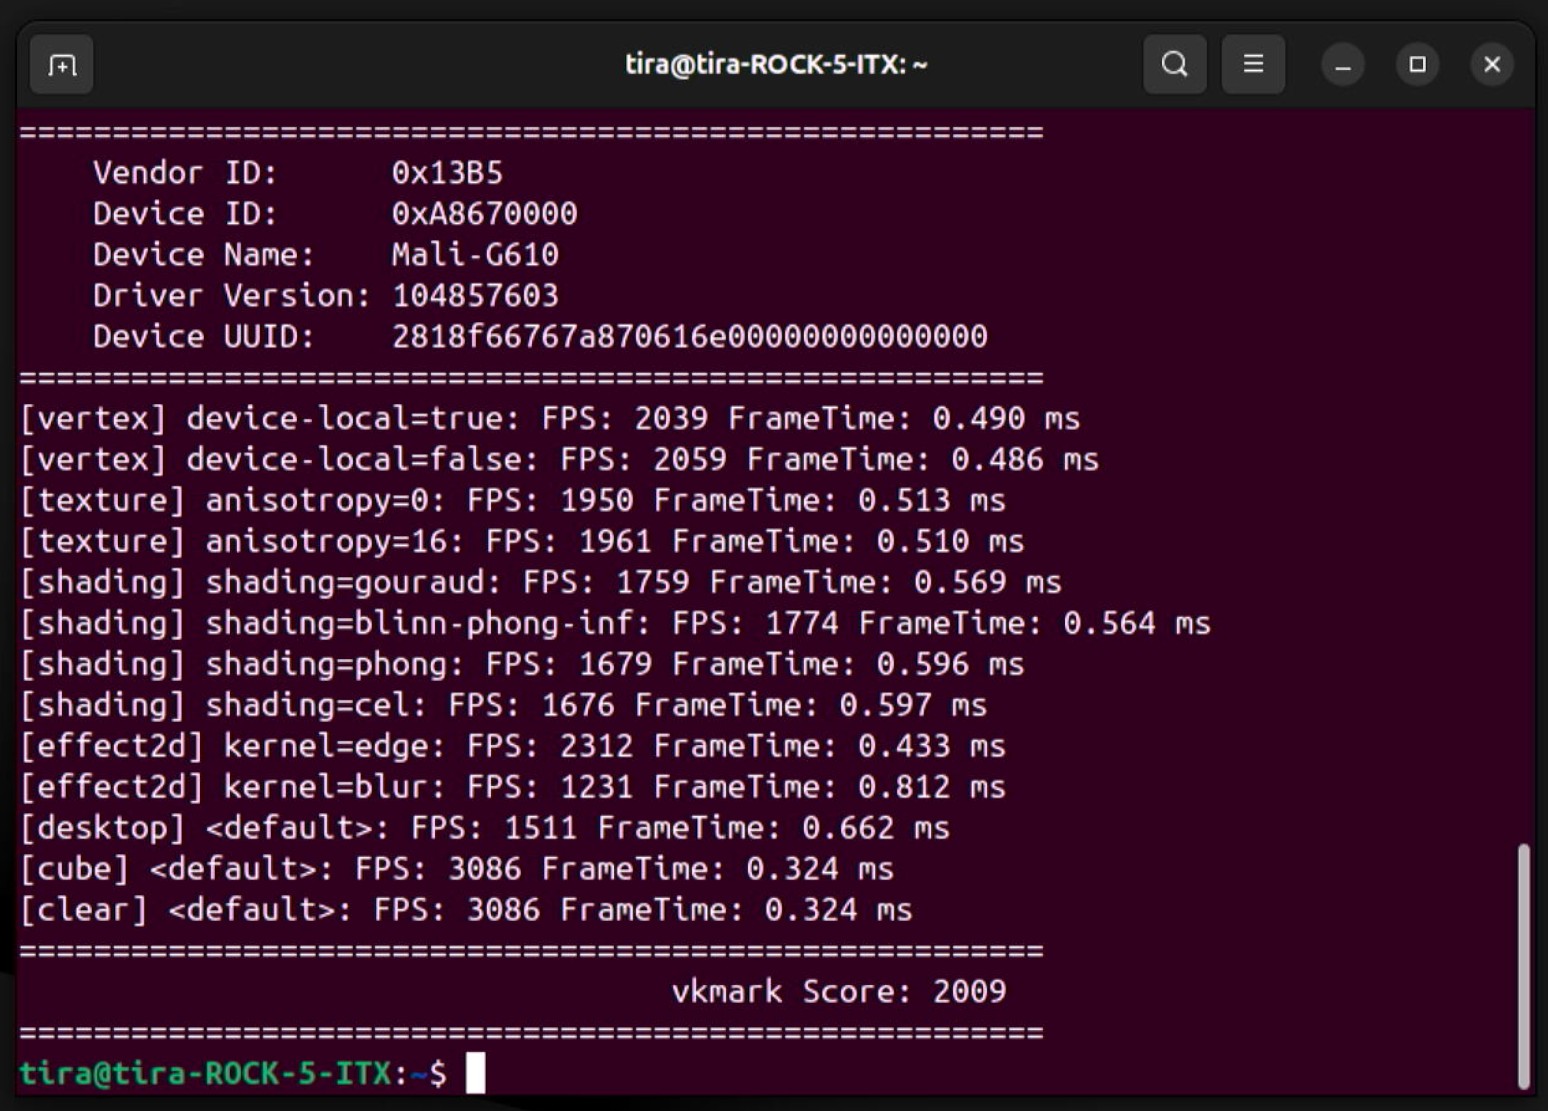Screen dimensions: 1548x1111
Task: Maximize the terminal window
Action: pyautogui.click(x=1417, y=65)
